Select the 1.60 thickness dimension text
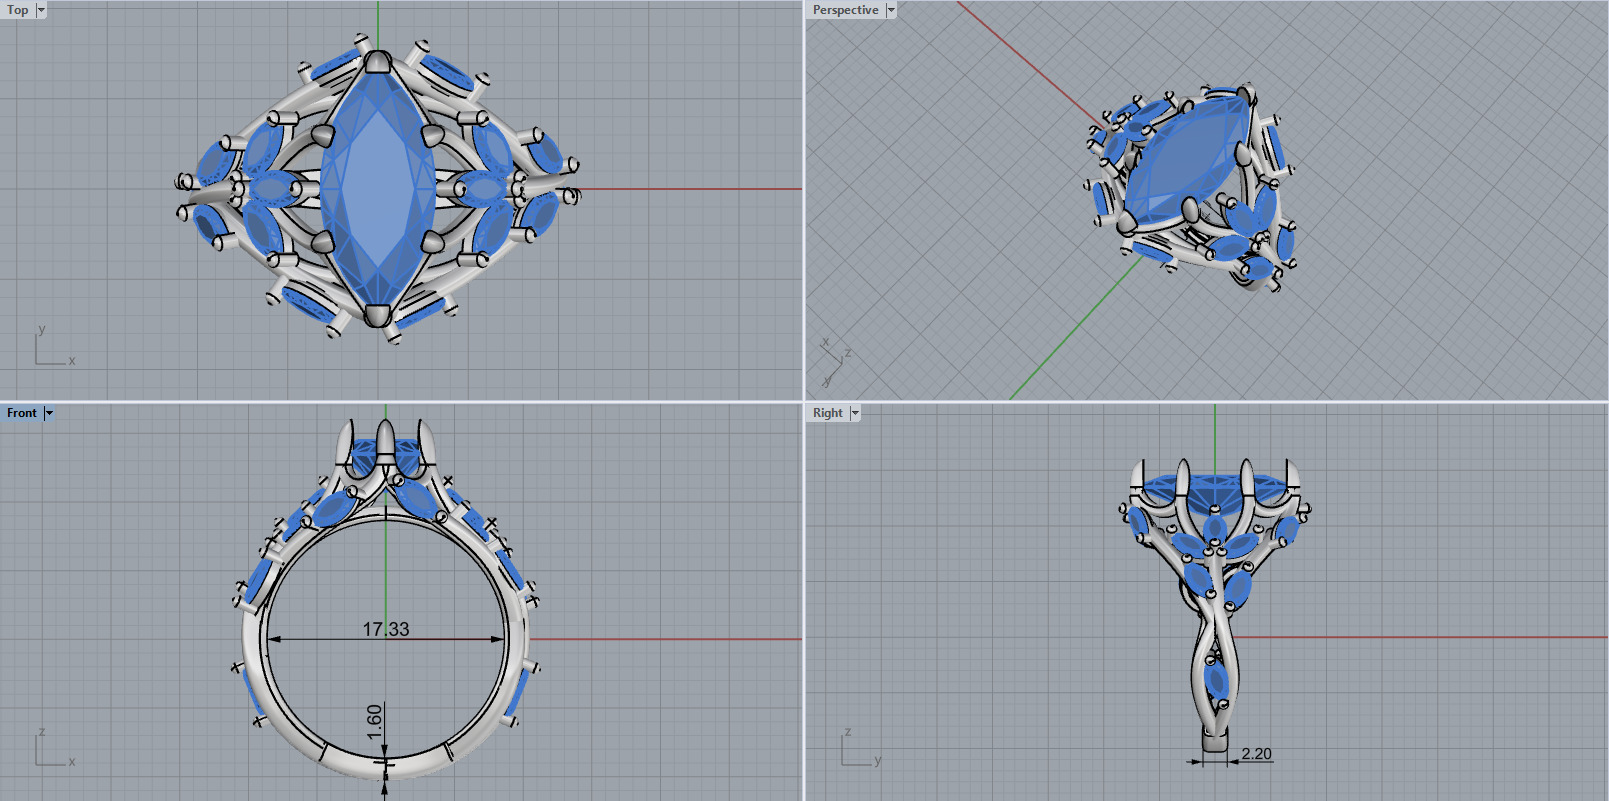Viewport: 1609px width, 801px height. click(375, 722)
